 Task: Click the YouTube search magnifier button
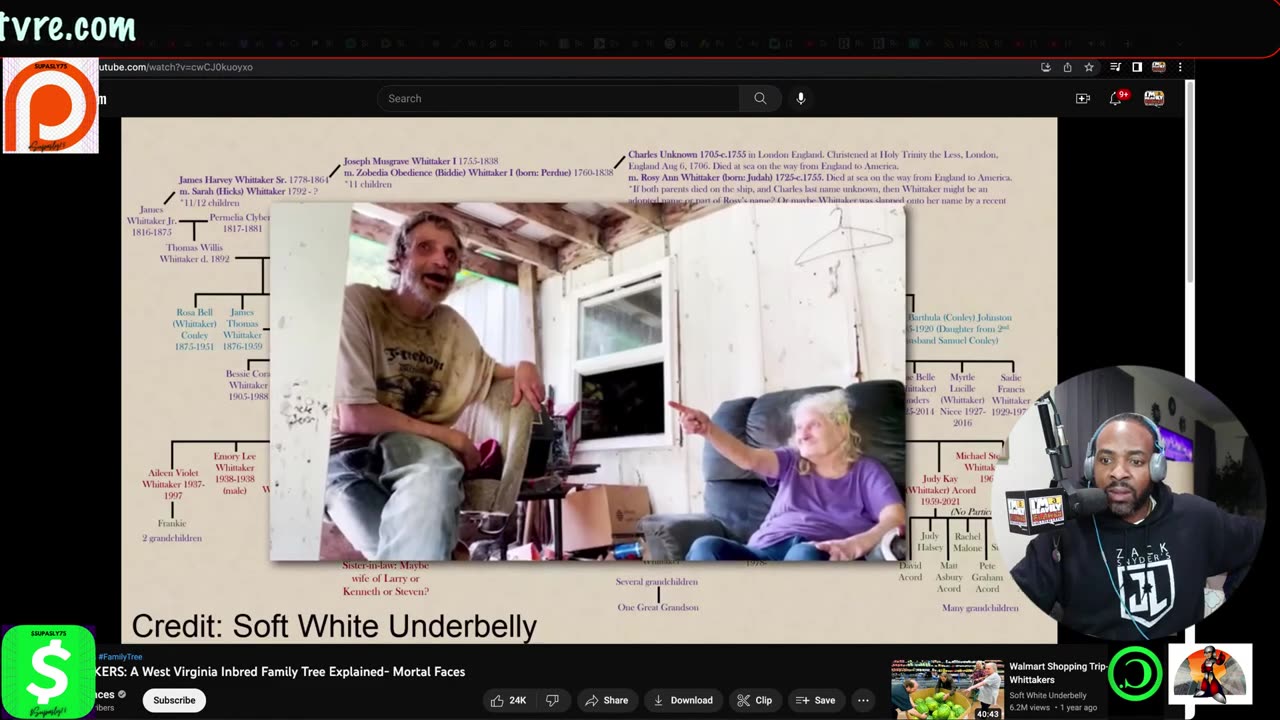click(x=760, y=98)
